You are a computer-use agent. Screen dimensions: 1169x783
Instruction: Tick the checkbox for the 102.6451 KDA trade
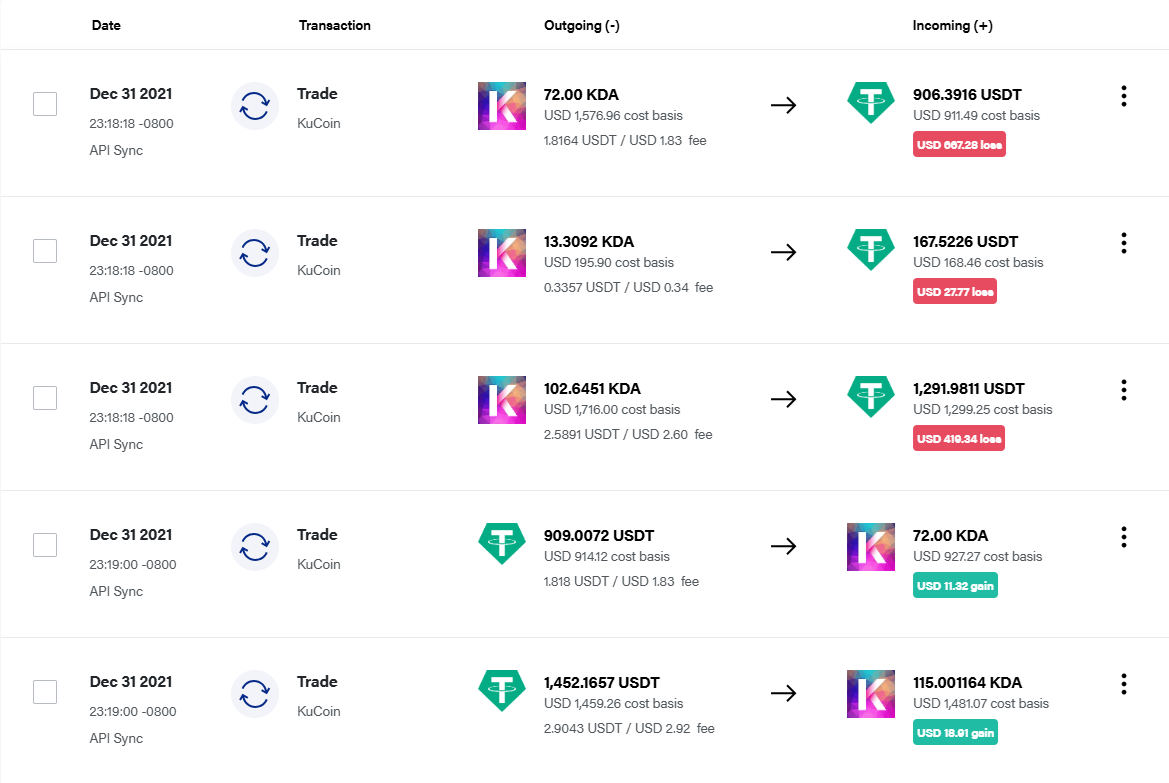[x=45, y=398]
